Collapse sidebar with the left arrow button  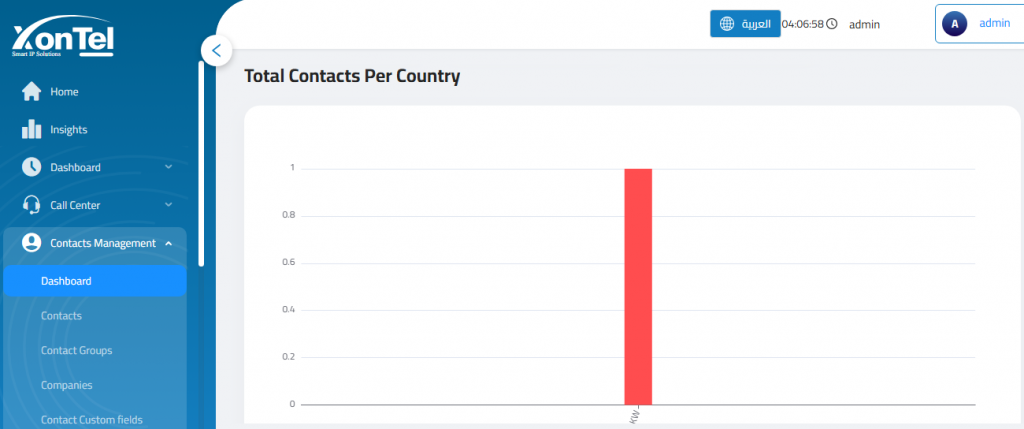coord(217,50)
